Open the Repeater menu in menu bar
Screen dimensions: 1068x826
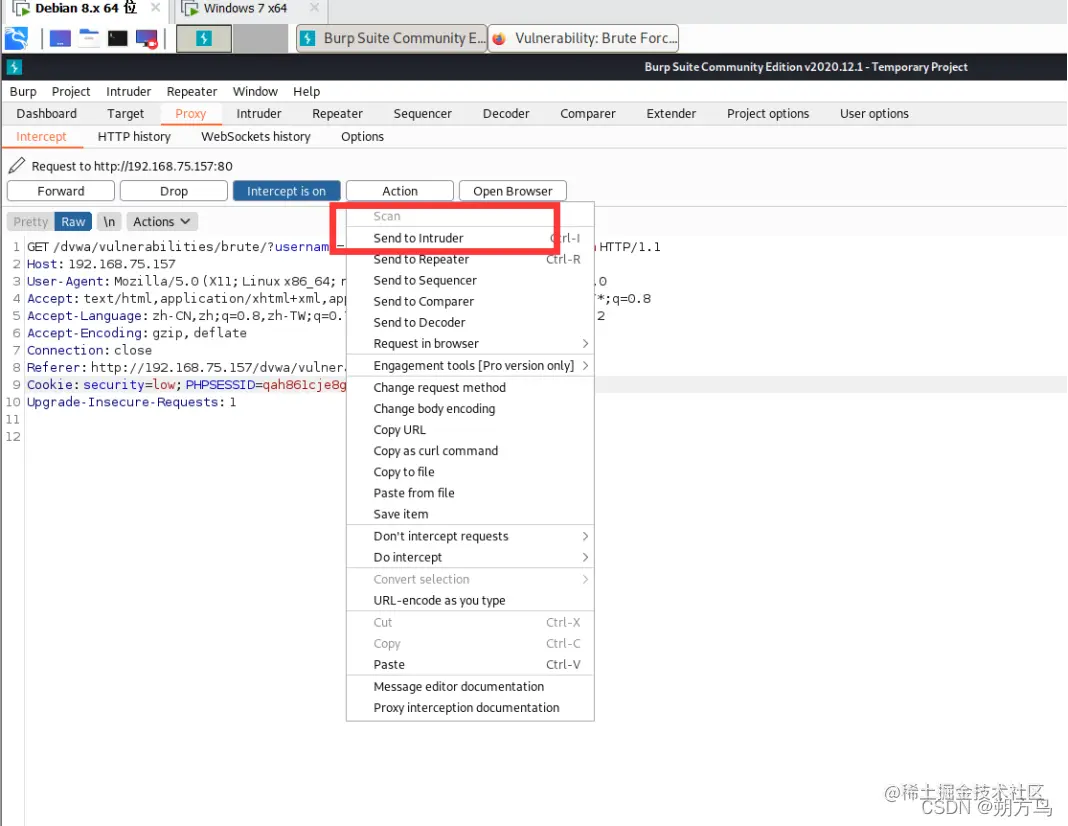click(191, 91)
